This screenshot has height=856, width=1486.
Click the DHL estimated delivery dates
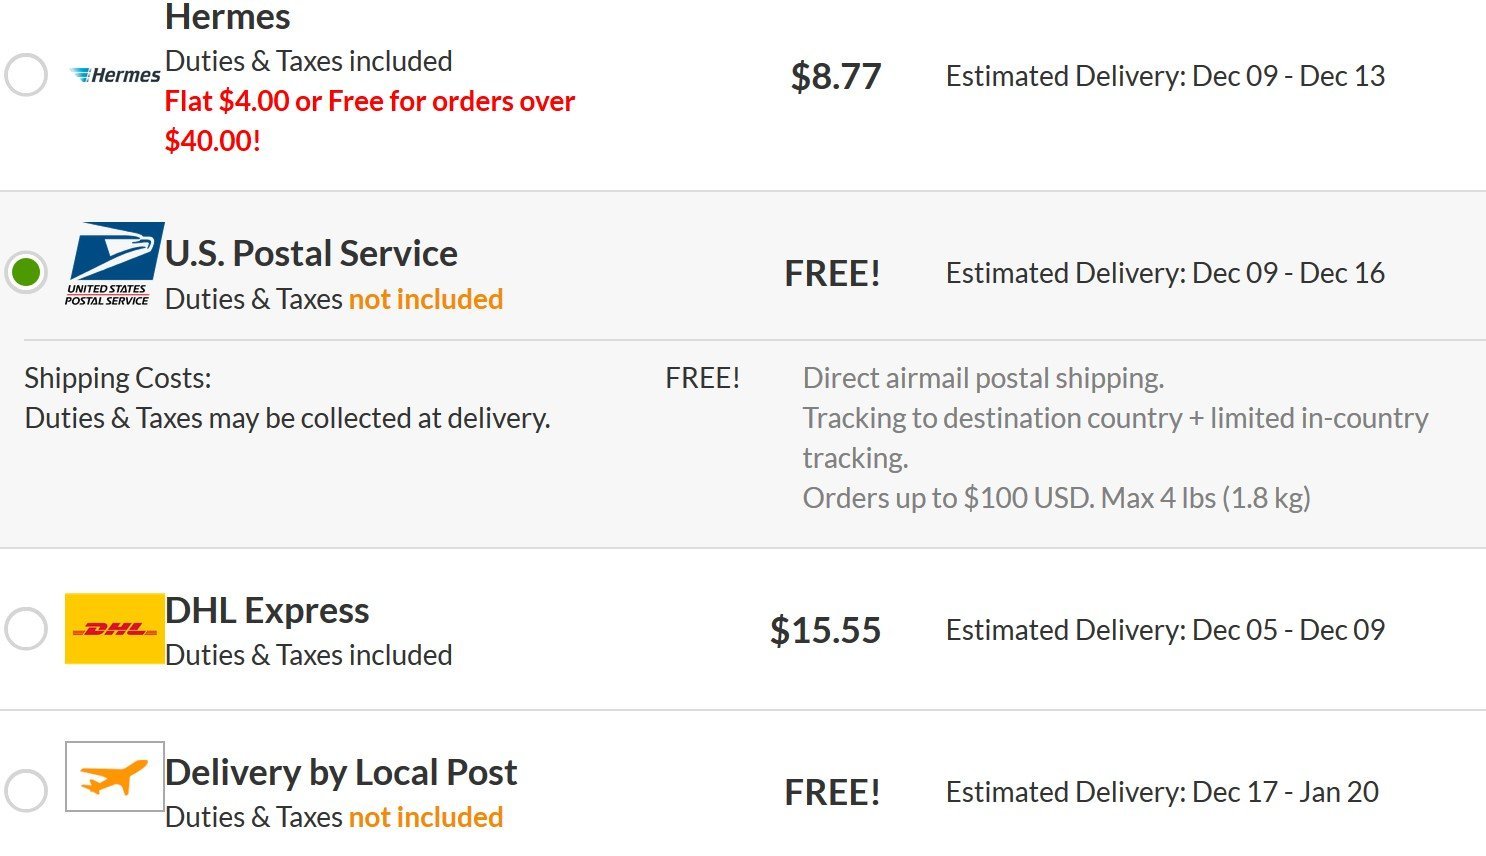[x=1165, y=630]
